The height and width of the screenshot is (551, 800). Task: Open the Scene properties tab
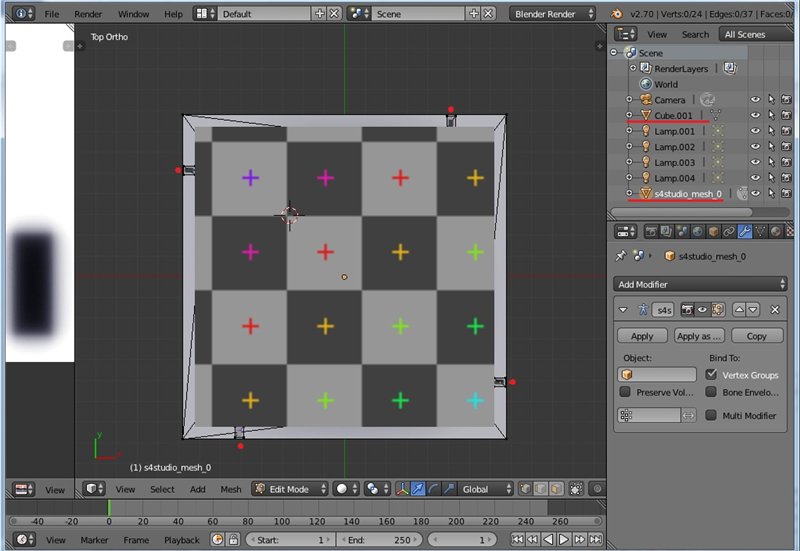pos(682,232)
